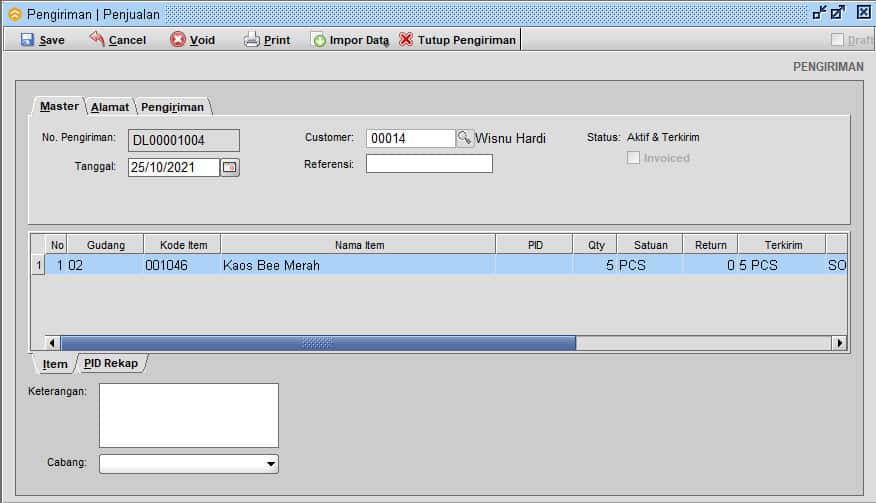Screen dimensions: 876x503
Task: Toggle the Draft checkbox in toolbar
Action: click(838, 40)
